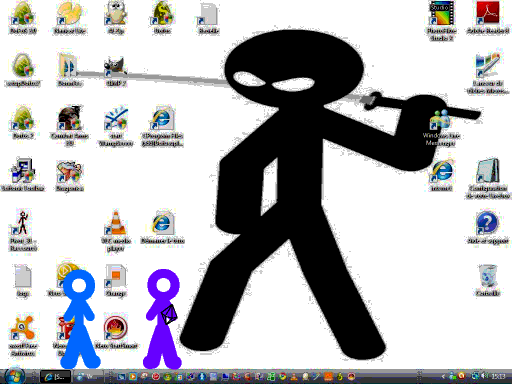Open the blue cross MSN shortcut
Image resolution: width=512 pixels, height=384 pixels.
(116, 126)
